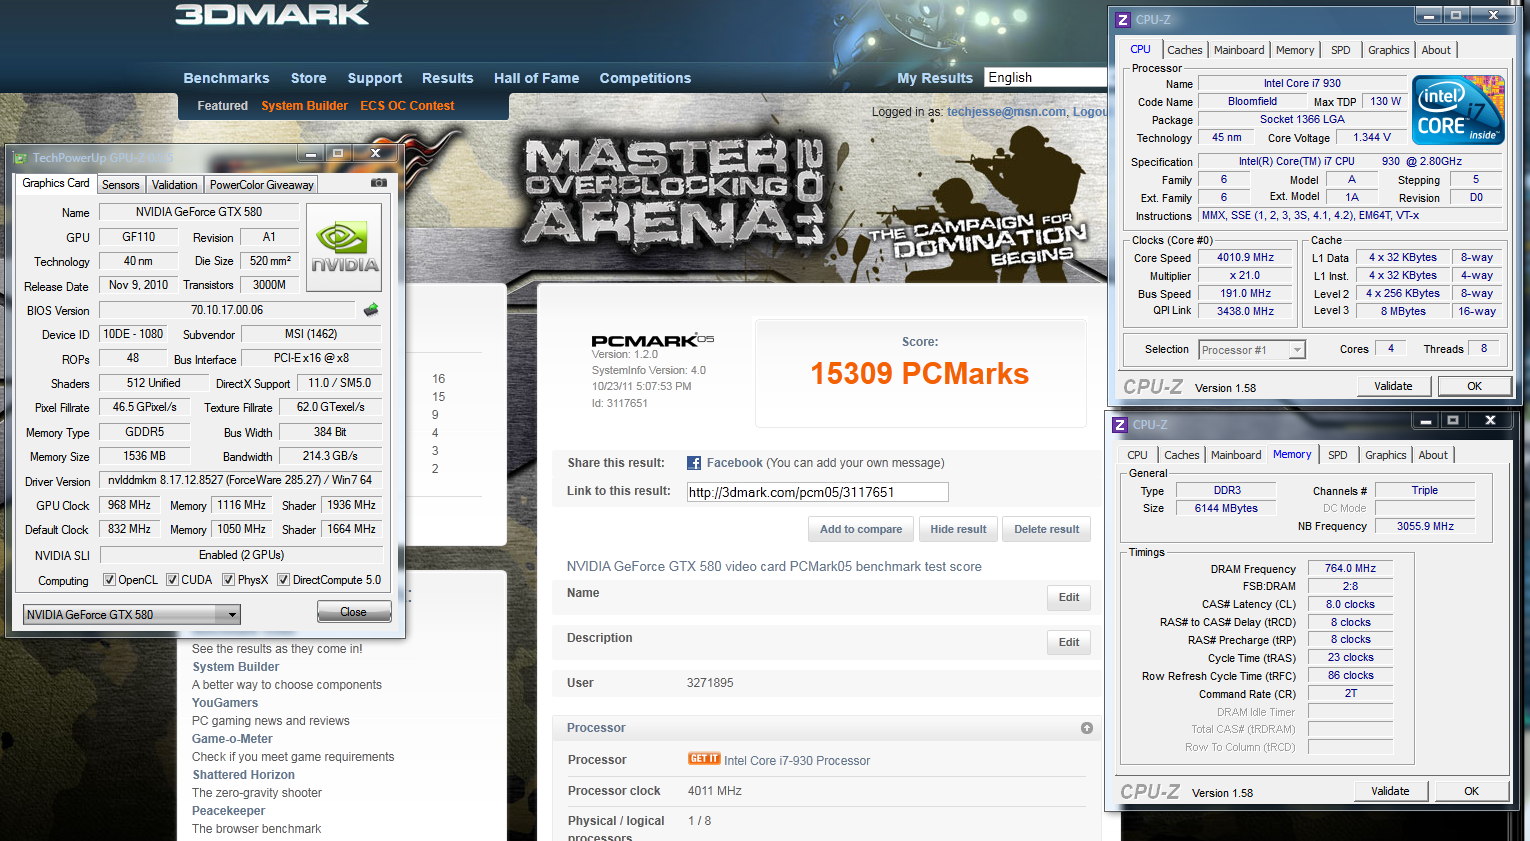The height and width of the screenshot is (841, 1530).
Task: Click the PCMark05 logo
Action: coord(652,341)
